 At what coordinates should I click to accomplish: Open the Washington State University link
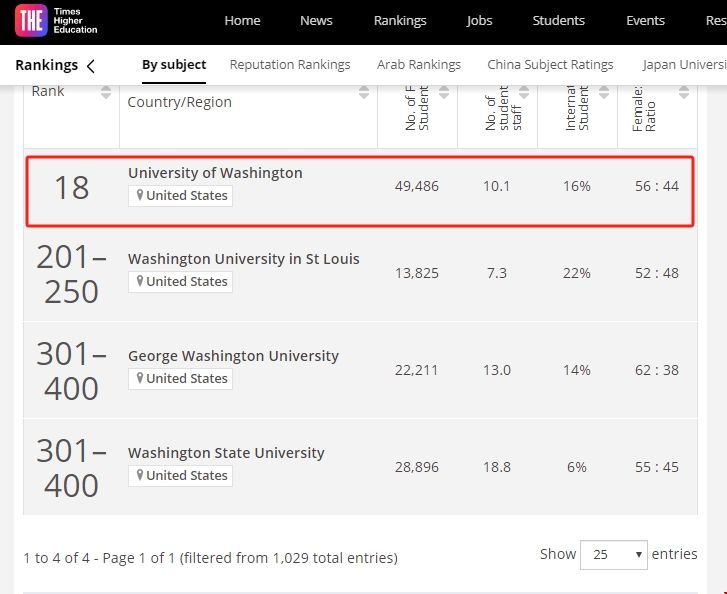coord(226,453)
